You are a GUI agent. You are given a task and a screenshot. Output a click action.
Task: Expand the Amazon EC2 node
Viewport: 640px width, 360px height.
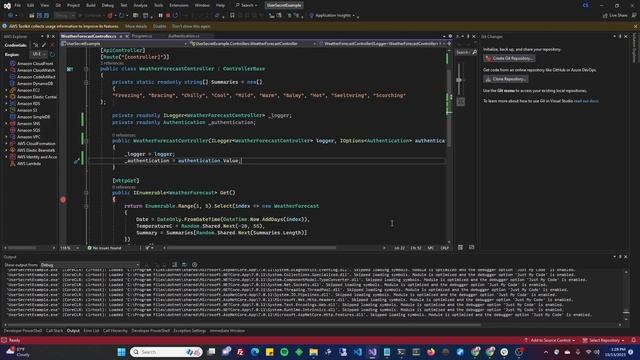pyautogui.click(x=6, y=90)
